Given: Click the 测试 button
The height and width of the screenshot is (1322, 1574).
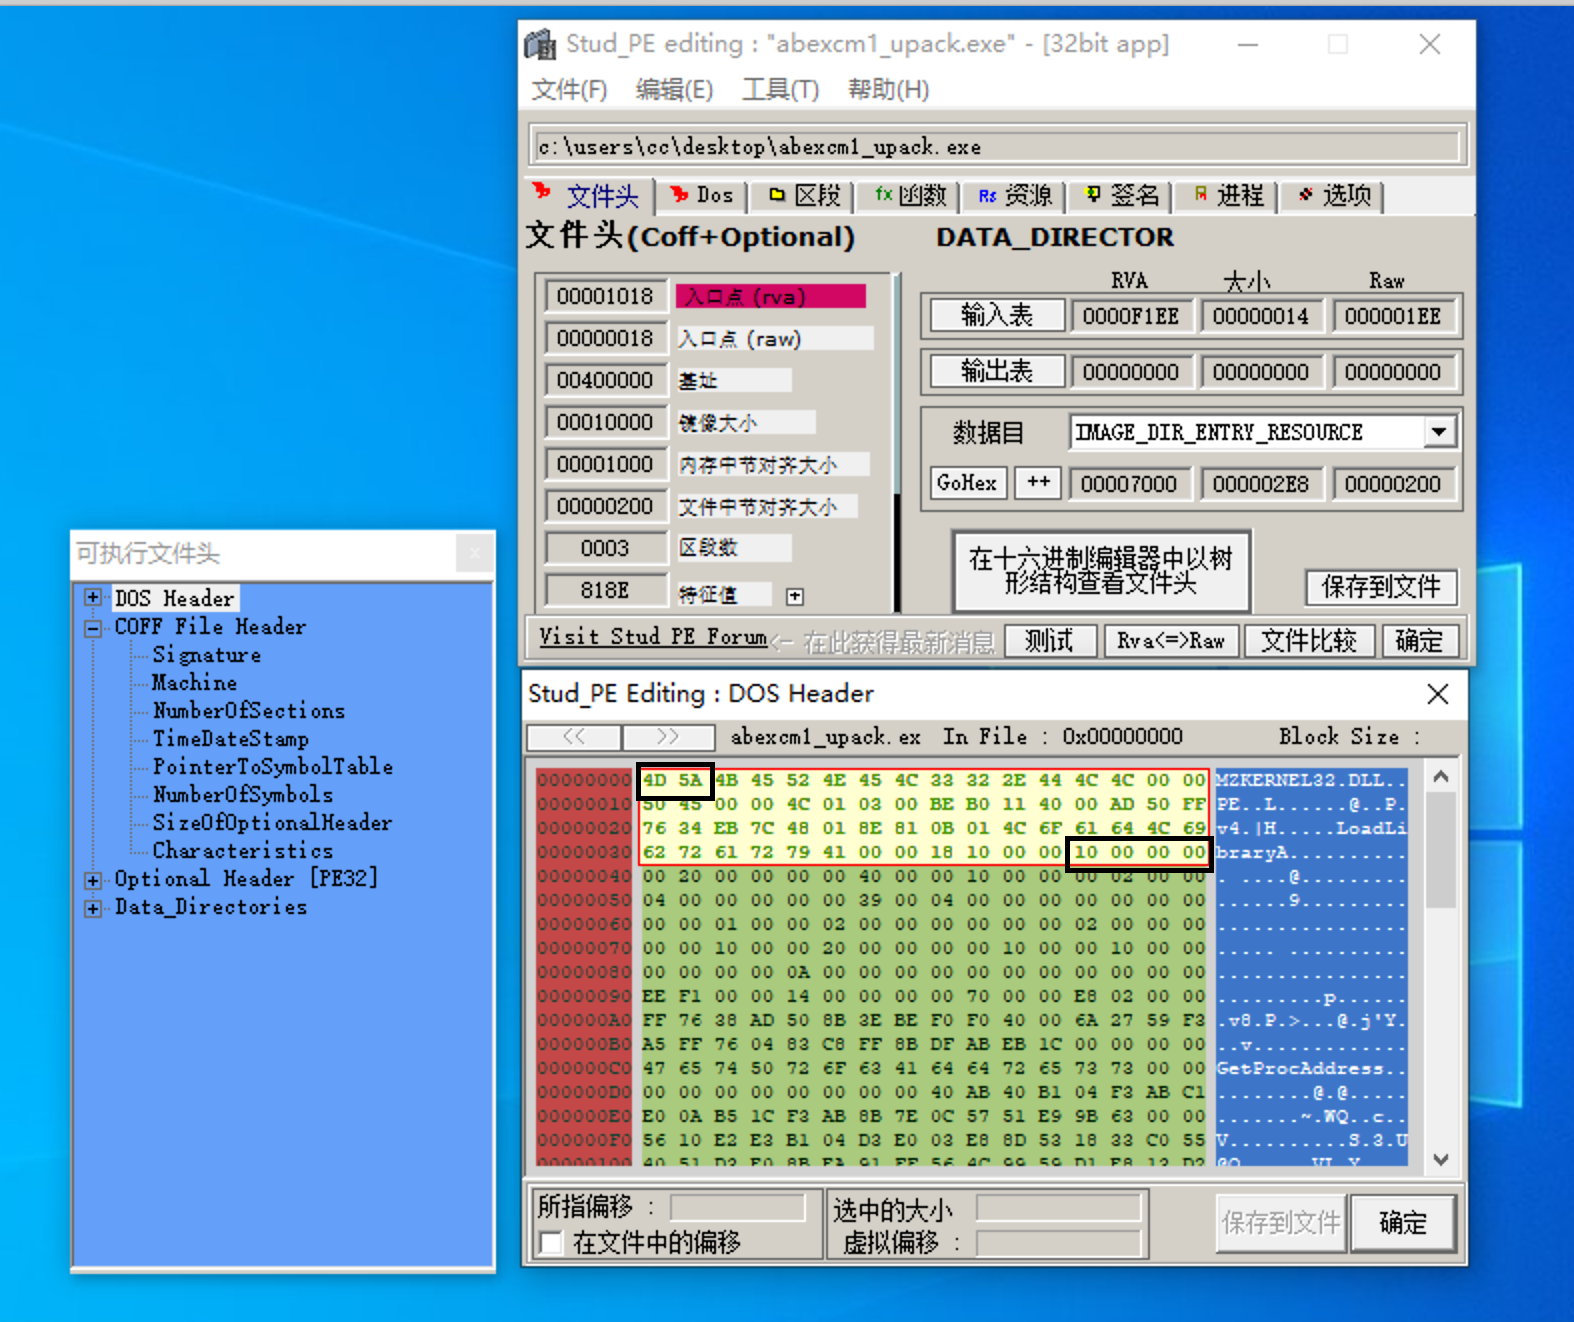Looking at the screenshot, I should pos(1049,641).
